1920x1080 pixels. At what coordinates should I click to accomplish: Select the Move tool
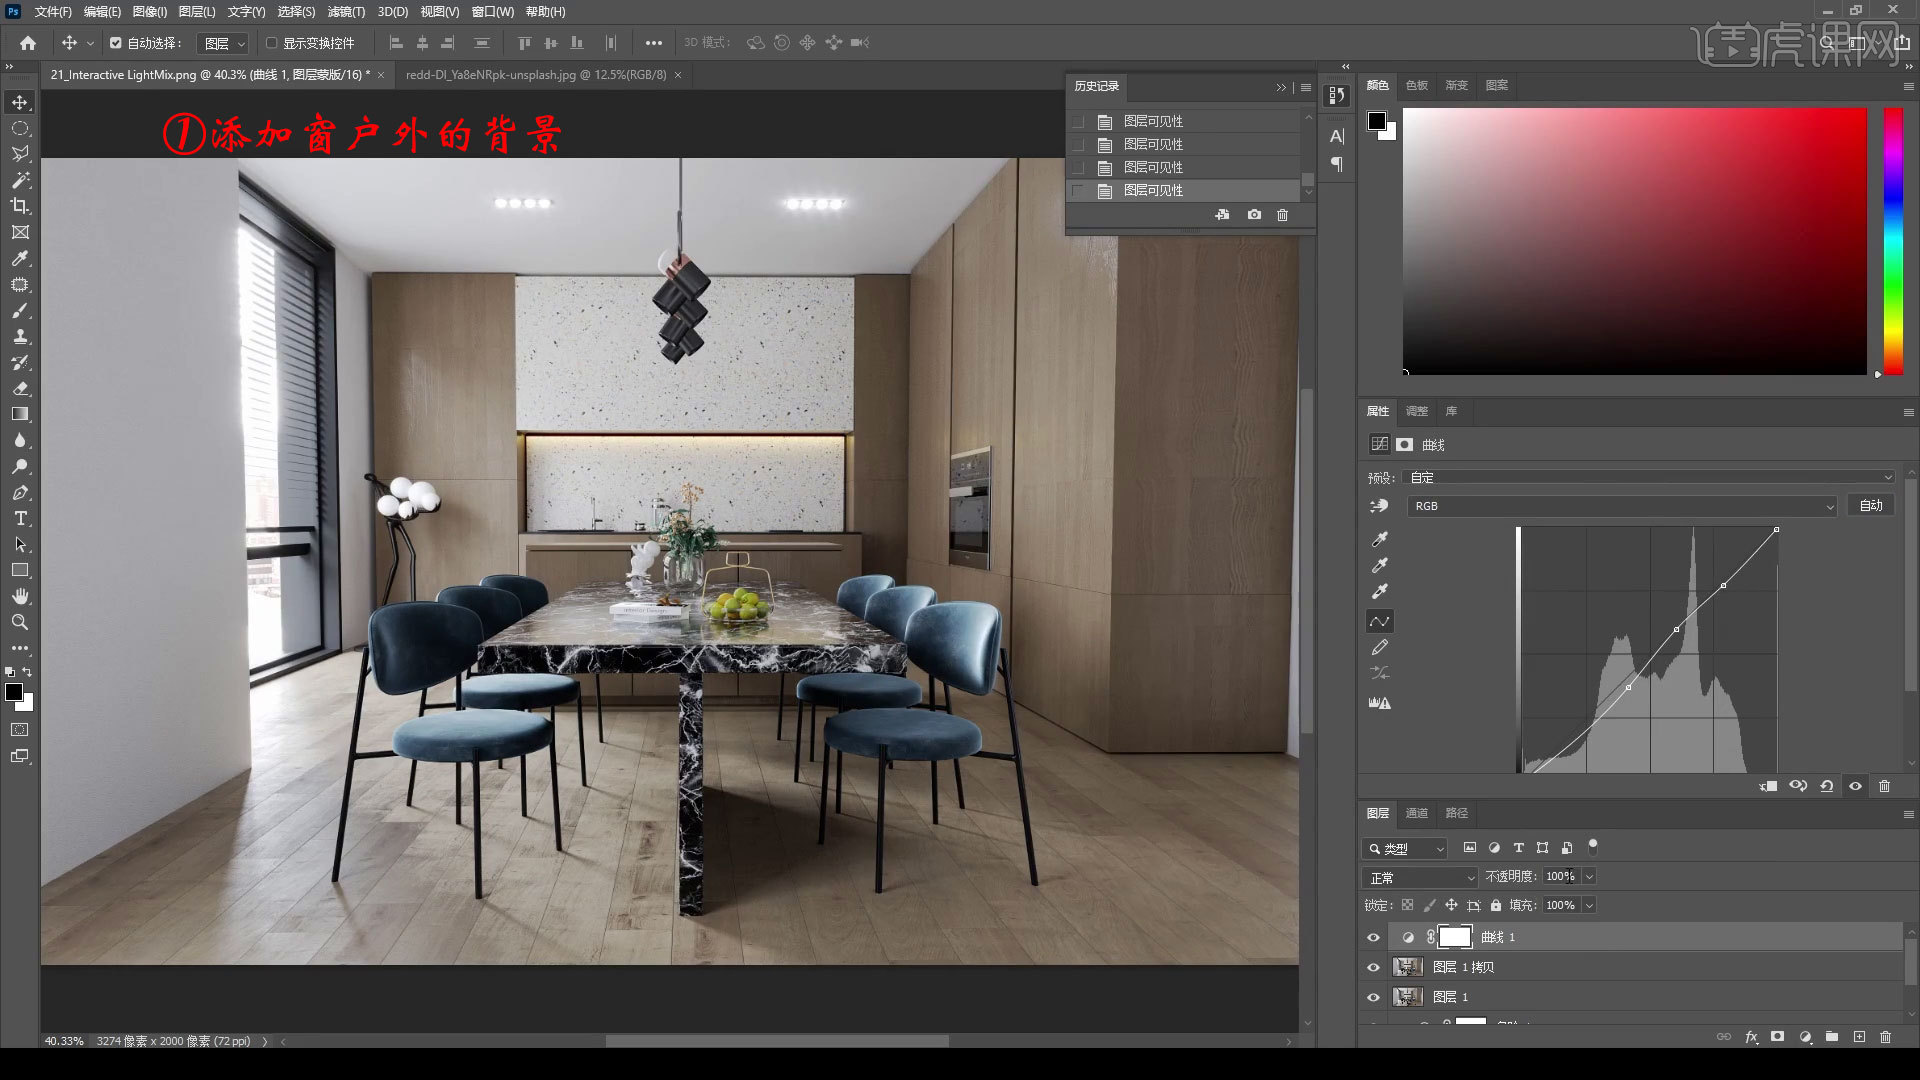20,101
